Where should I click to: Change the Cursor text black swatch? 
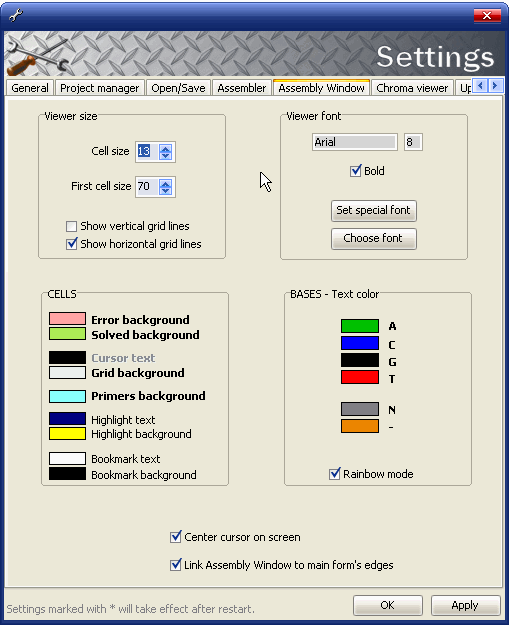point(67,357)
